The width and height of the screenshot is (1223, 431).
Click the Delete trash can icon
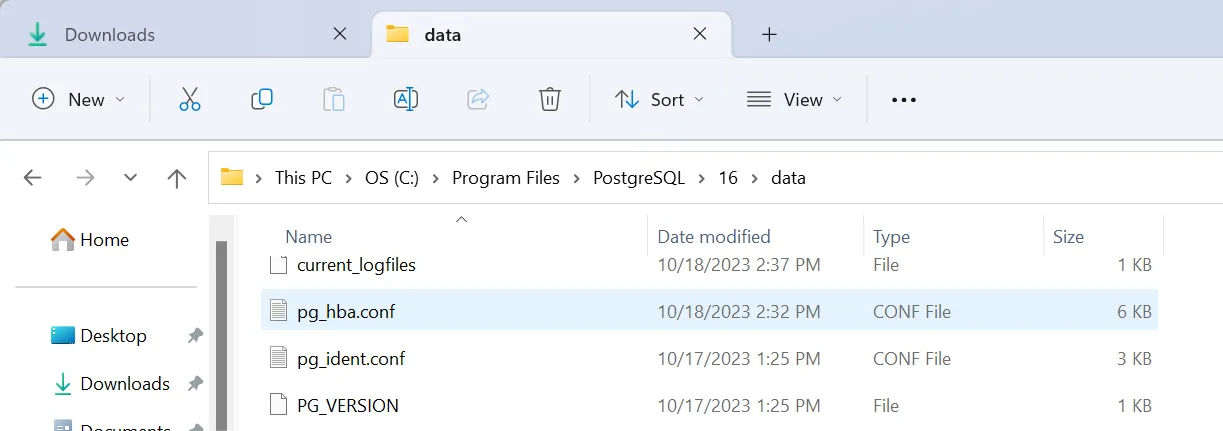(549, 99)
